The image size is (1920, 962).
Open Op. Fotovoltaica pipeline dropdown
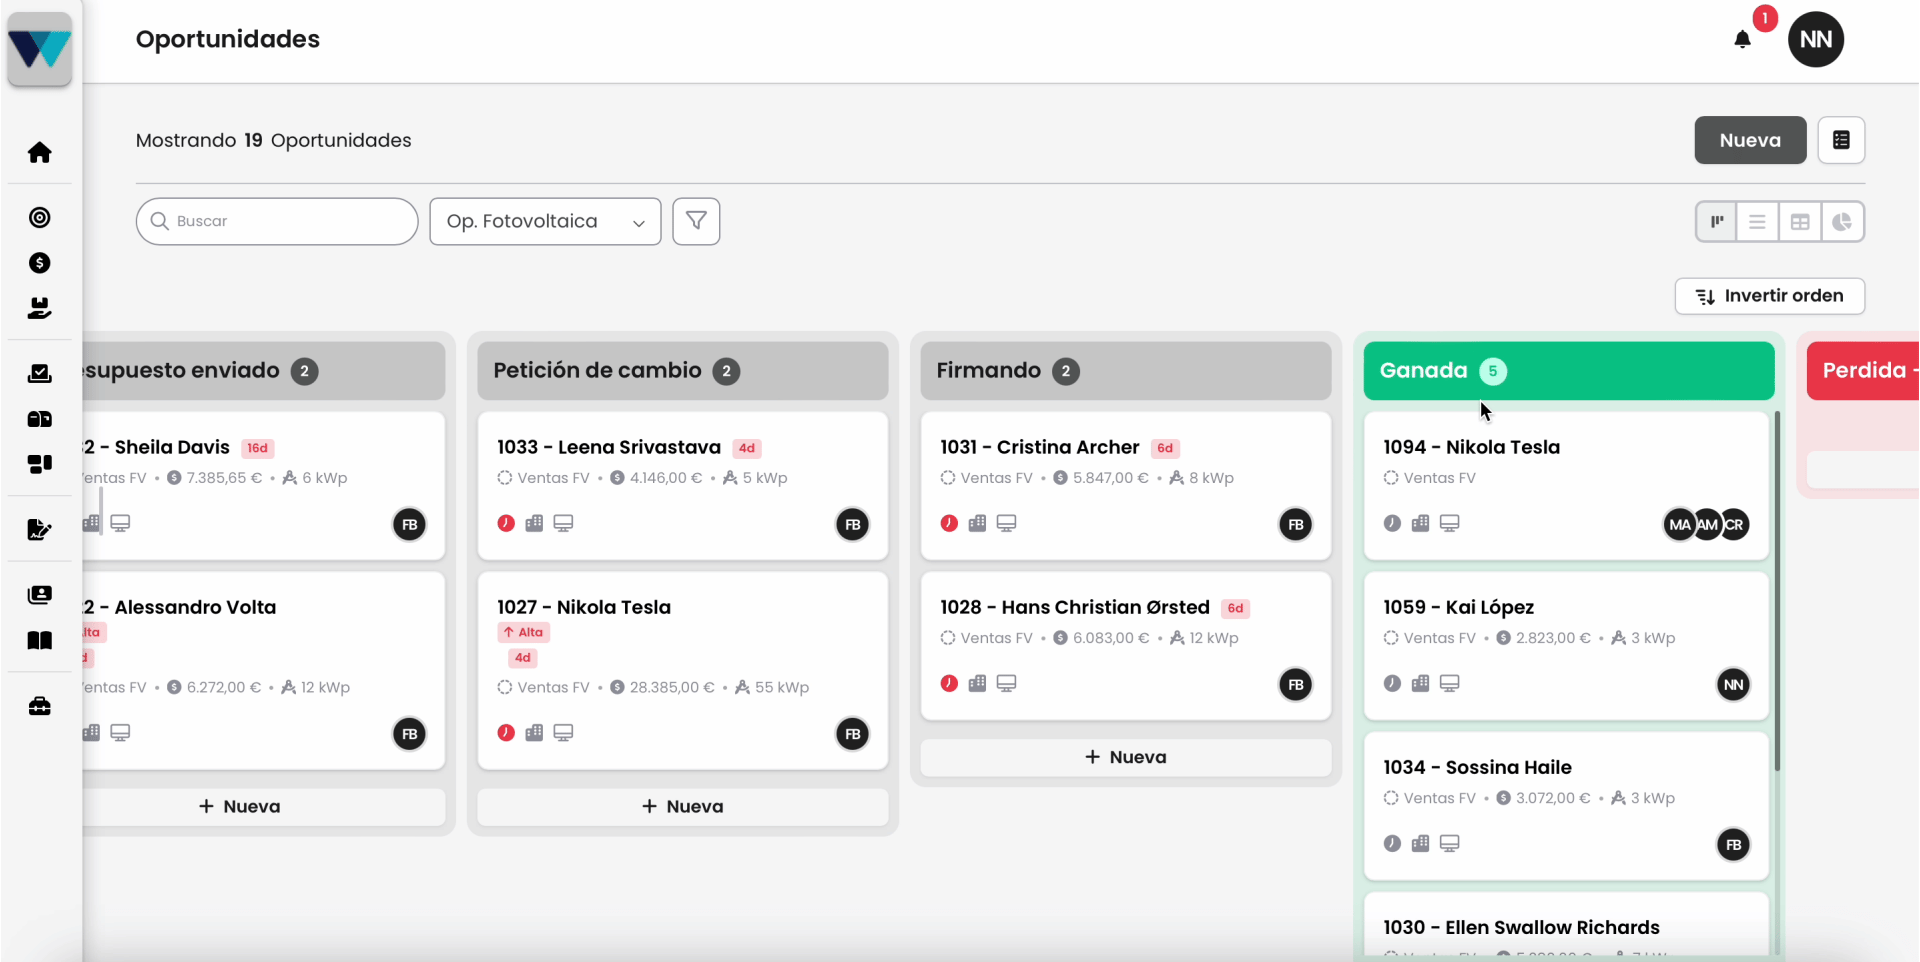[545, 221]
